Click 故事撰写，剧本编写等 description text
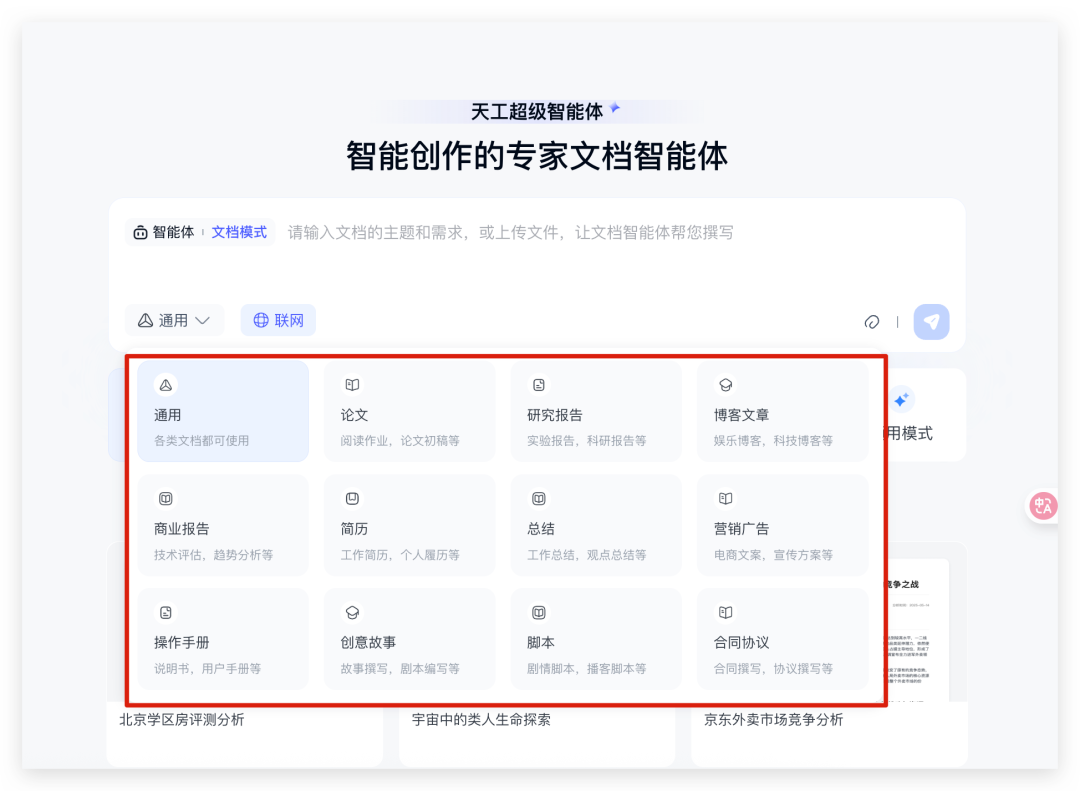Viewport: 1080px width, 791px height. [400, 669]
